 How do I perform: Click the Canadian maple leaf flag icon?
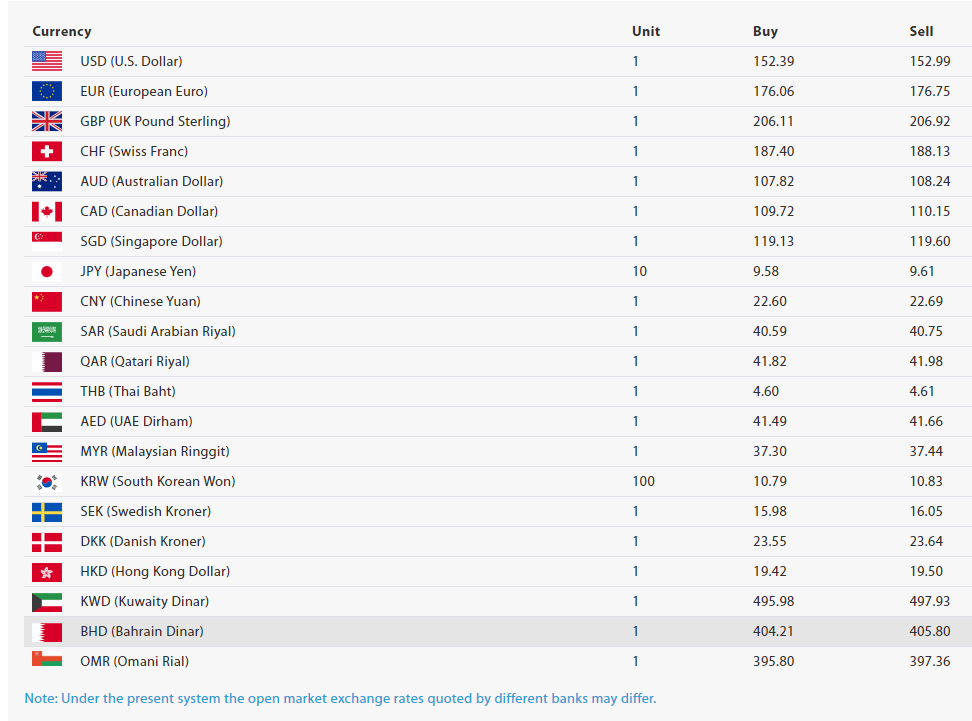tap(46, 211)
